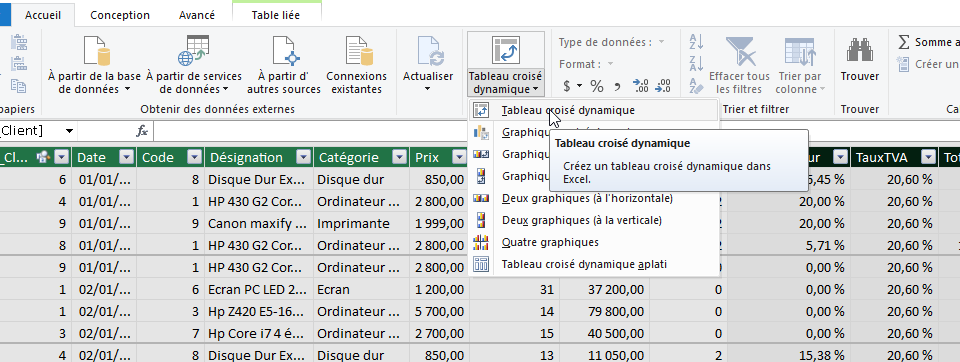Choose Quatre graphiques in the menu
The width and height of the screenshot is (960, 362).
coord(550,242)
